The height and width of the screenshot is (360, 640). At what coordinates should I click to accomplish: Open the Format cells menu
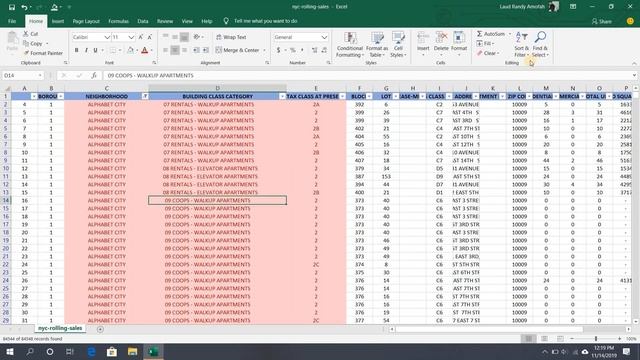[459, 44]
